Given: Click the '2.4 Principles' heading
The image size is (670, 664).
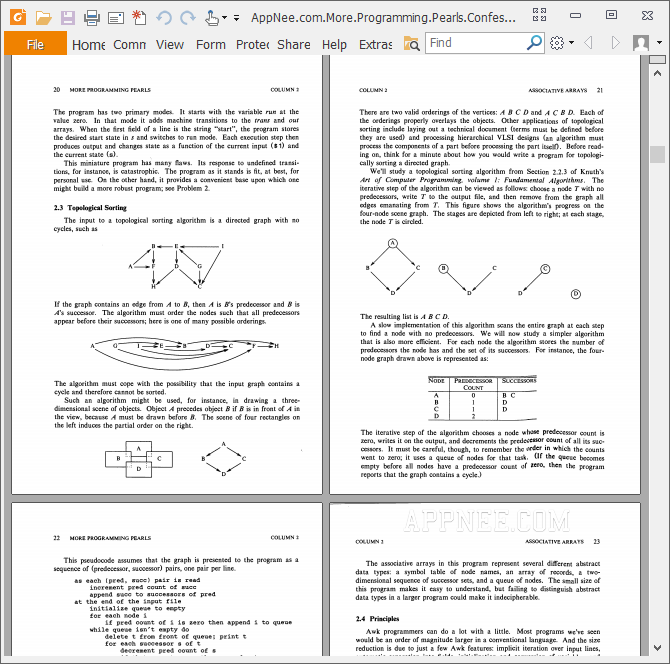Looking at the screenshot, I should click(x=377, y=619).
